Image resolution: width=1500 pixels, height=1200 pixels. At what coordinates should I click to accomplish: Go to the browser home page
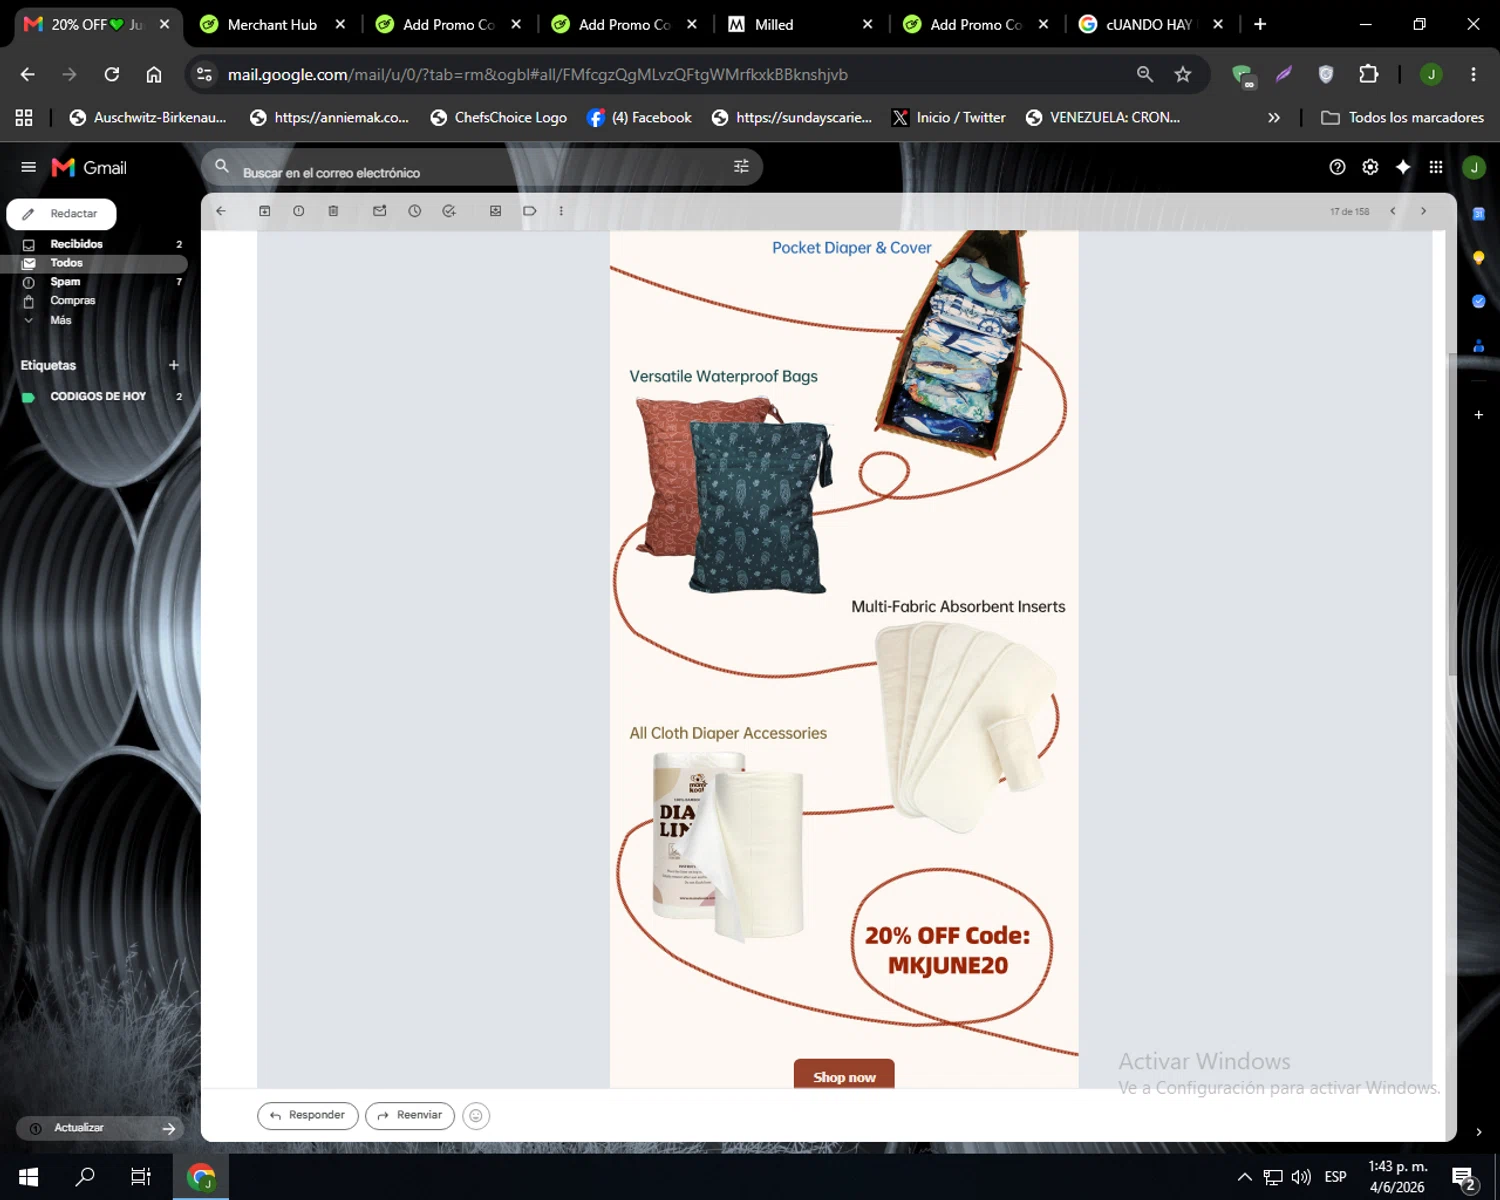click(x=154, y=74)
